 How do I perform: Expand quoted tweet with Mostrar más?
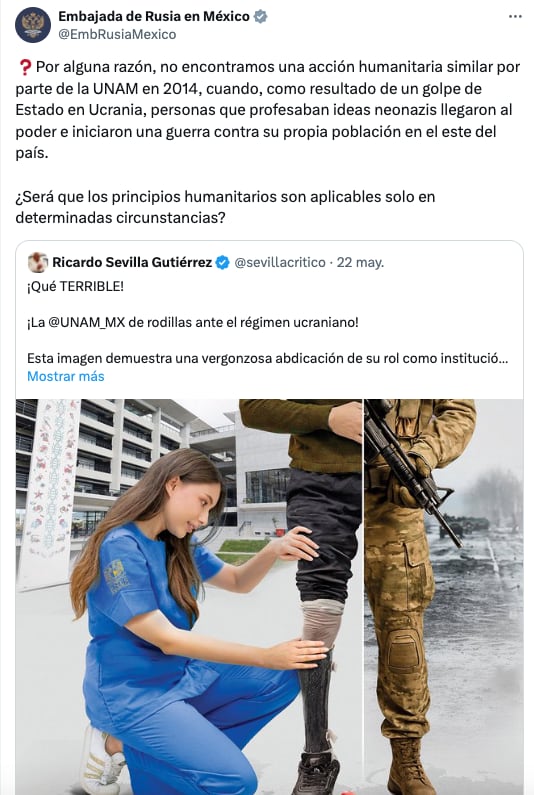(65, 376)
